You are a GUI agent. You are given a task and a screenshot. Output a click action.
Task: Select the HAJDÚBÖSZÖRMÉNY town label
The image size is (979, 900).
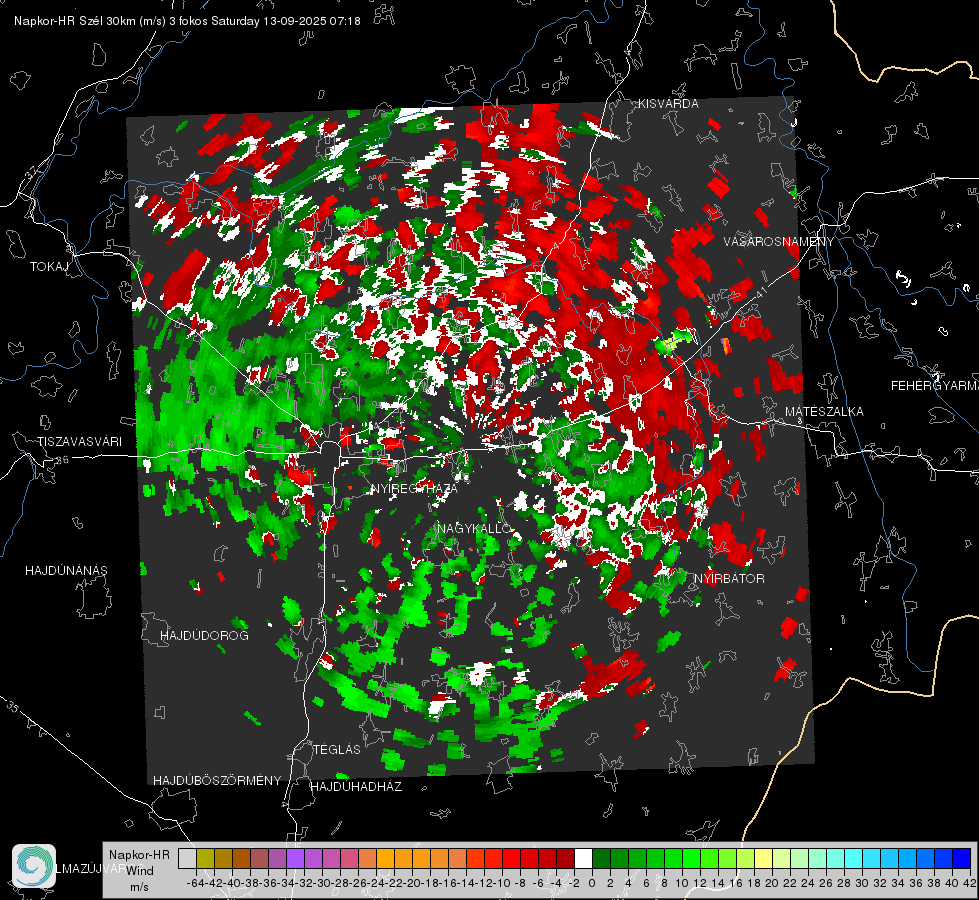[x=217, y=780]
